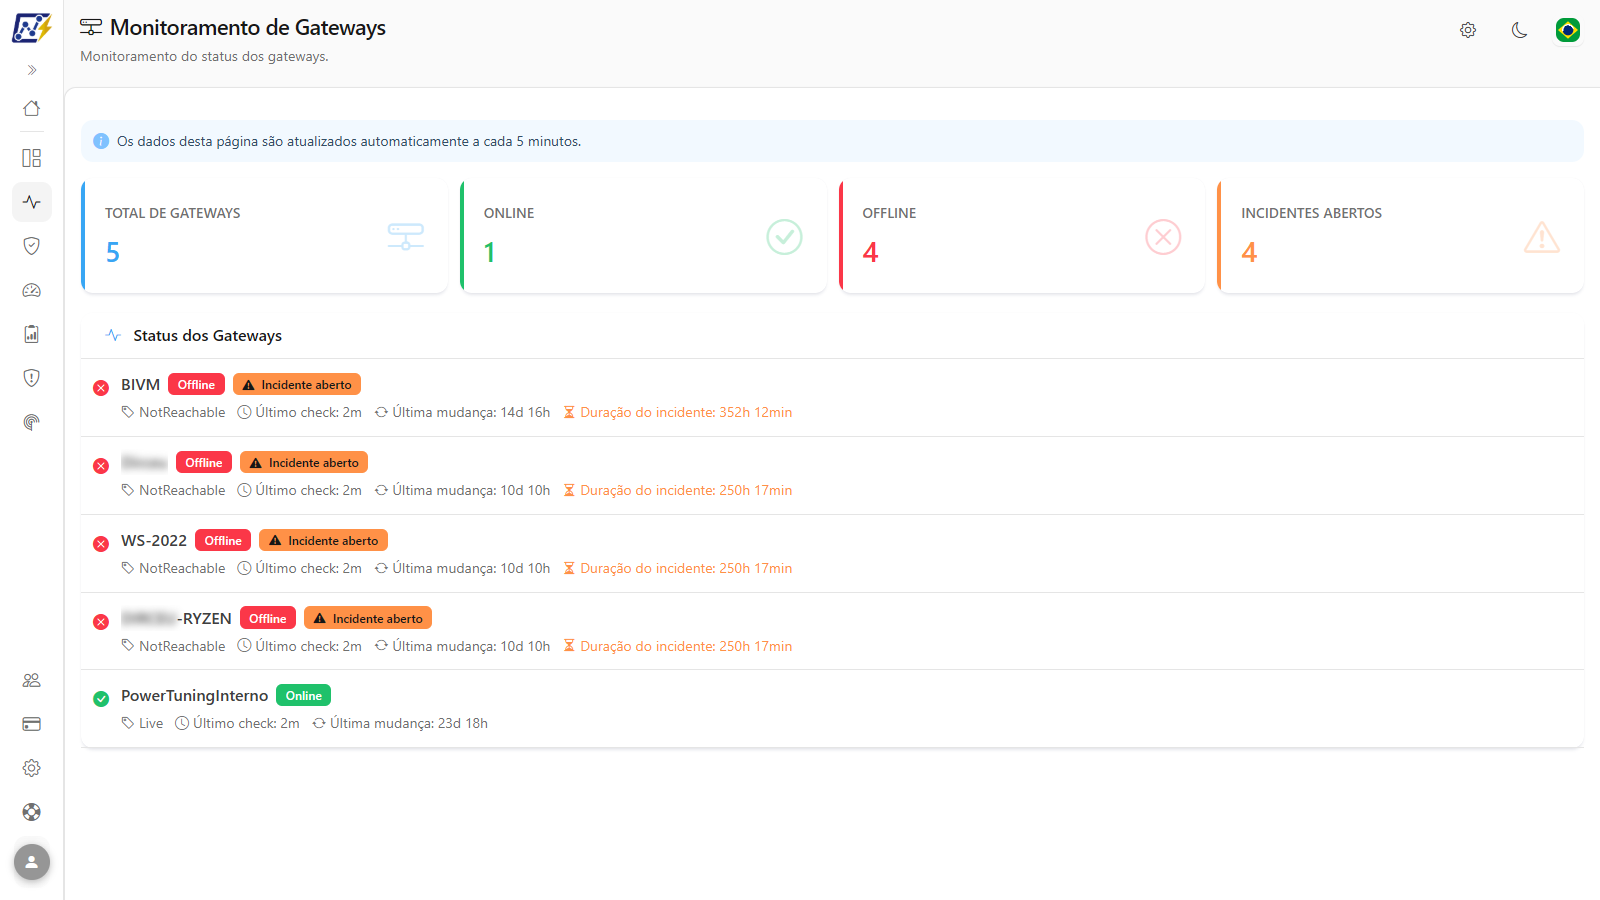Click the red X icon in Offline card

[1163, 237]
